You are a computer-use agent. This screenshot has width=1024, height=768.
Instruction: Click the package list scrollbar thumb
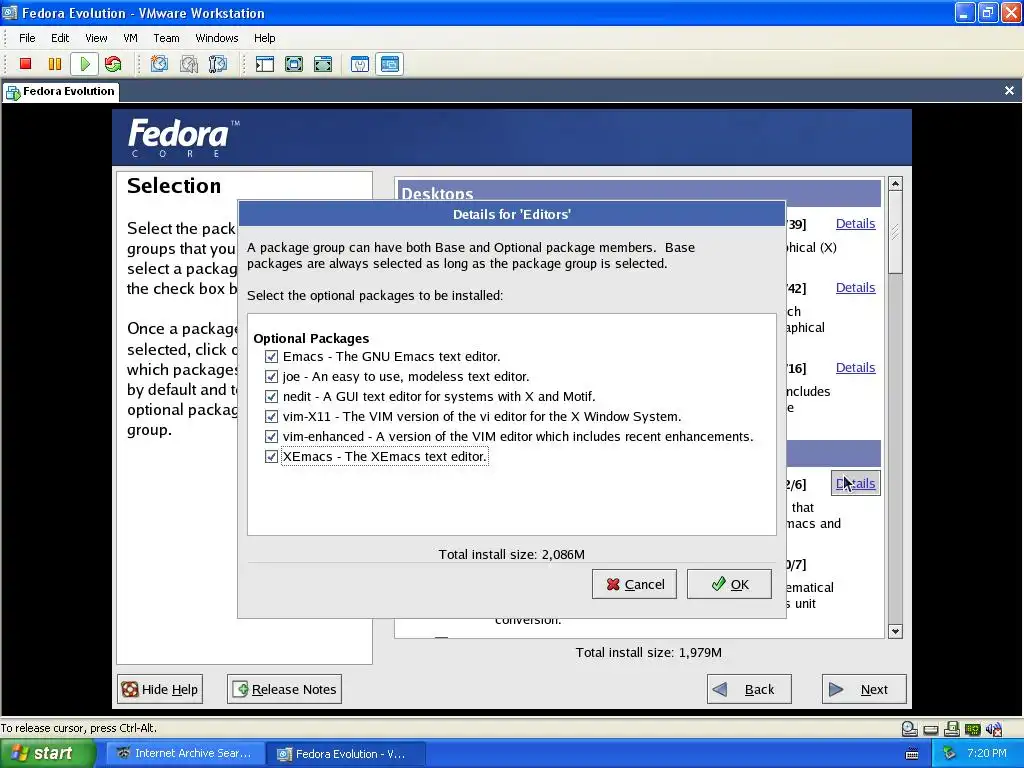click(895, 232)
